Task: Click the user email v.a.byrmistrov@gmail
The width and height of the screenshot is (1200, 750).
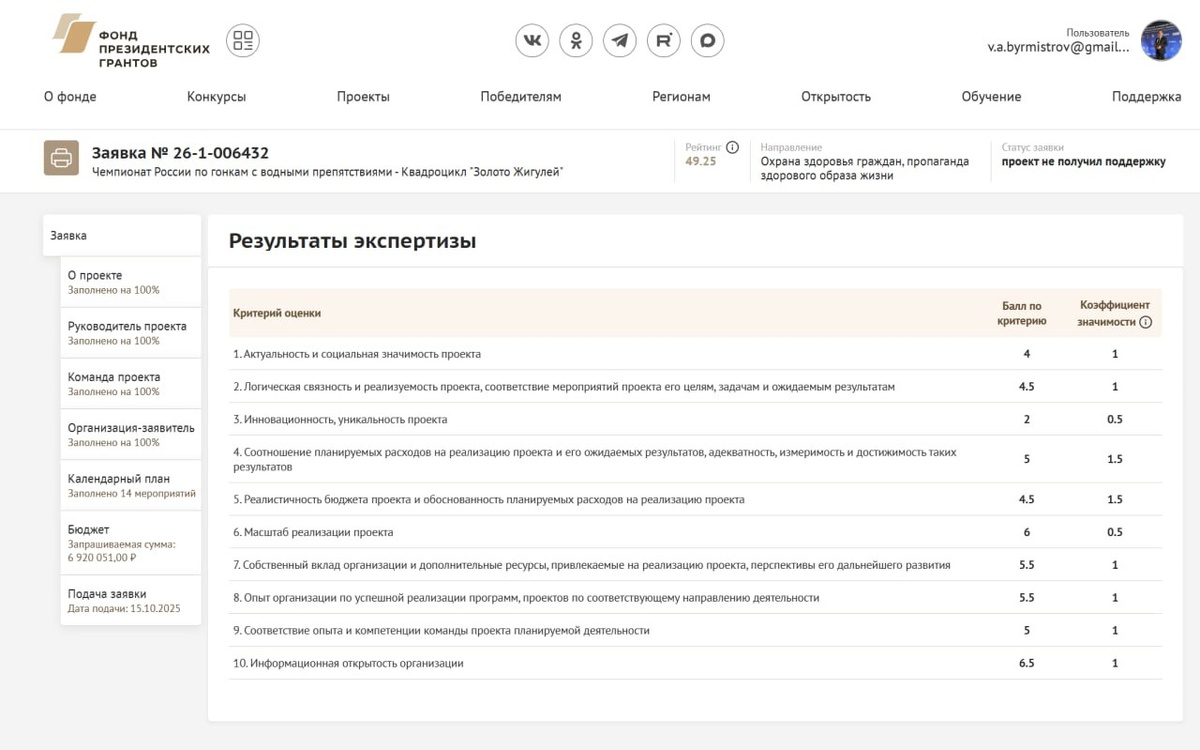Action: pyautogui.click(x=1058, y=47)
